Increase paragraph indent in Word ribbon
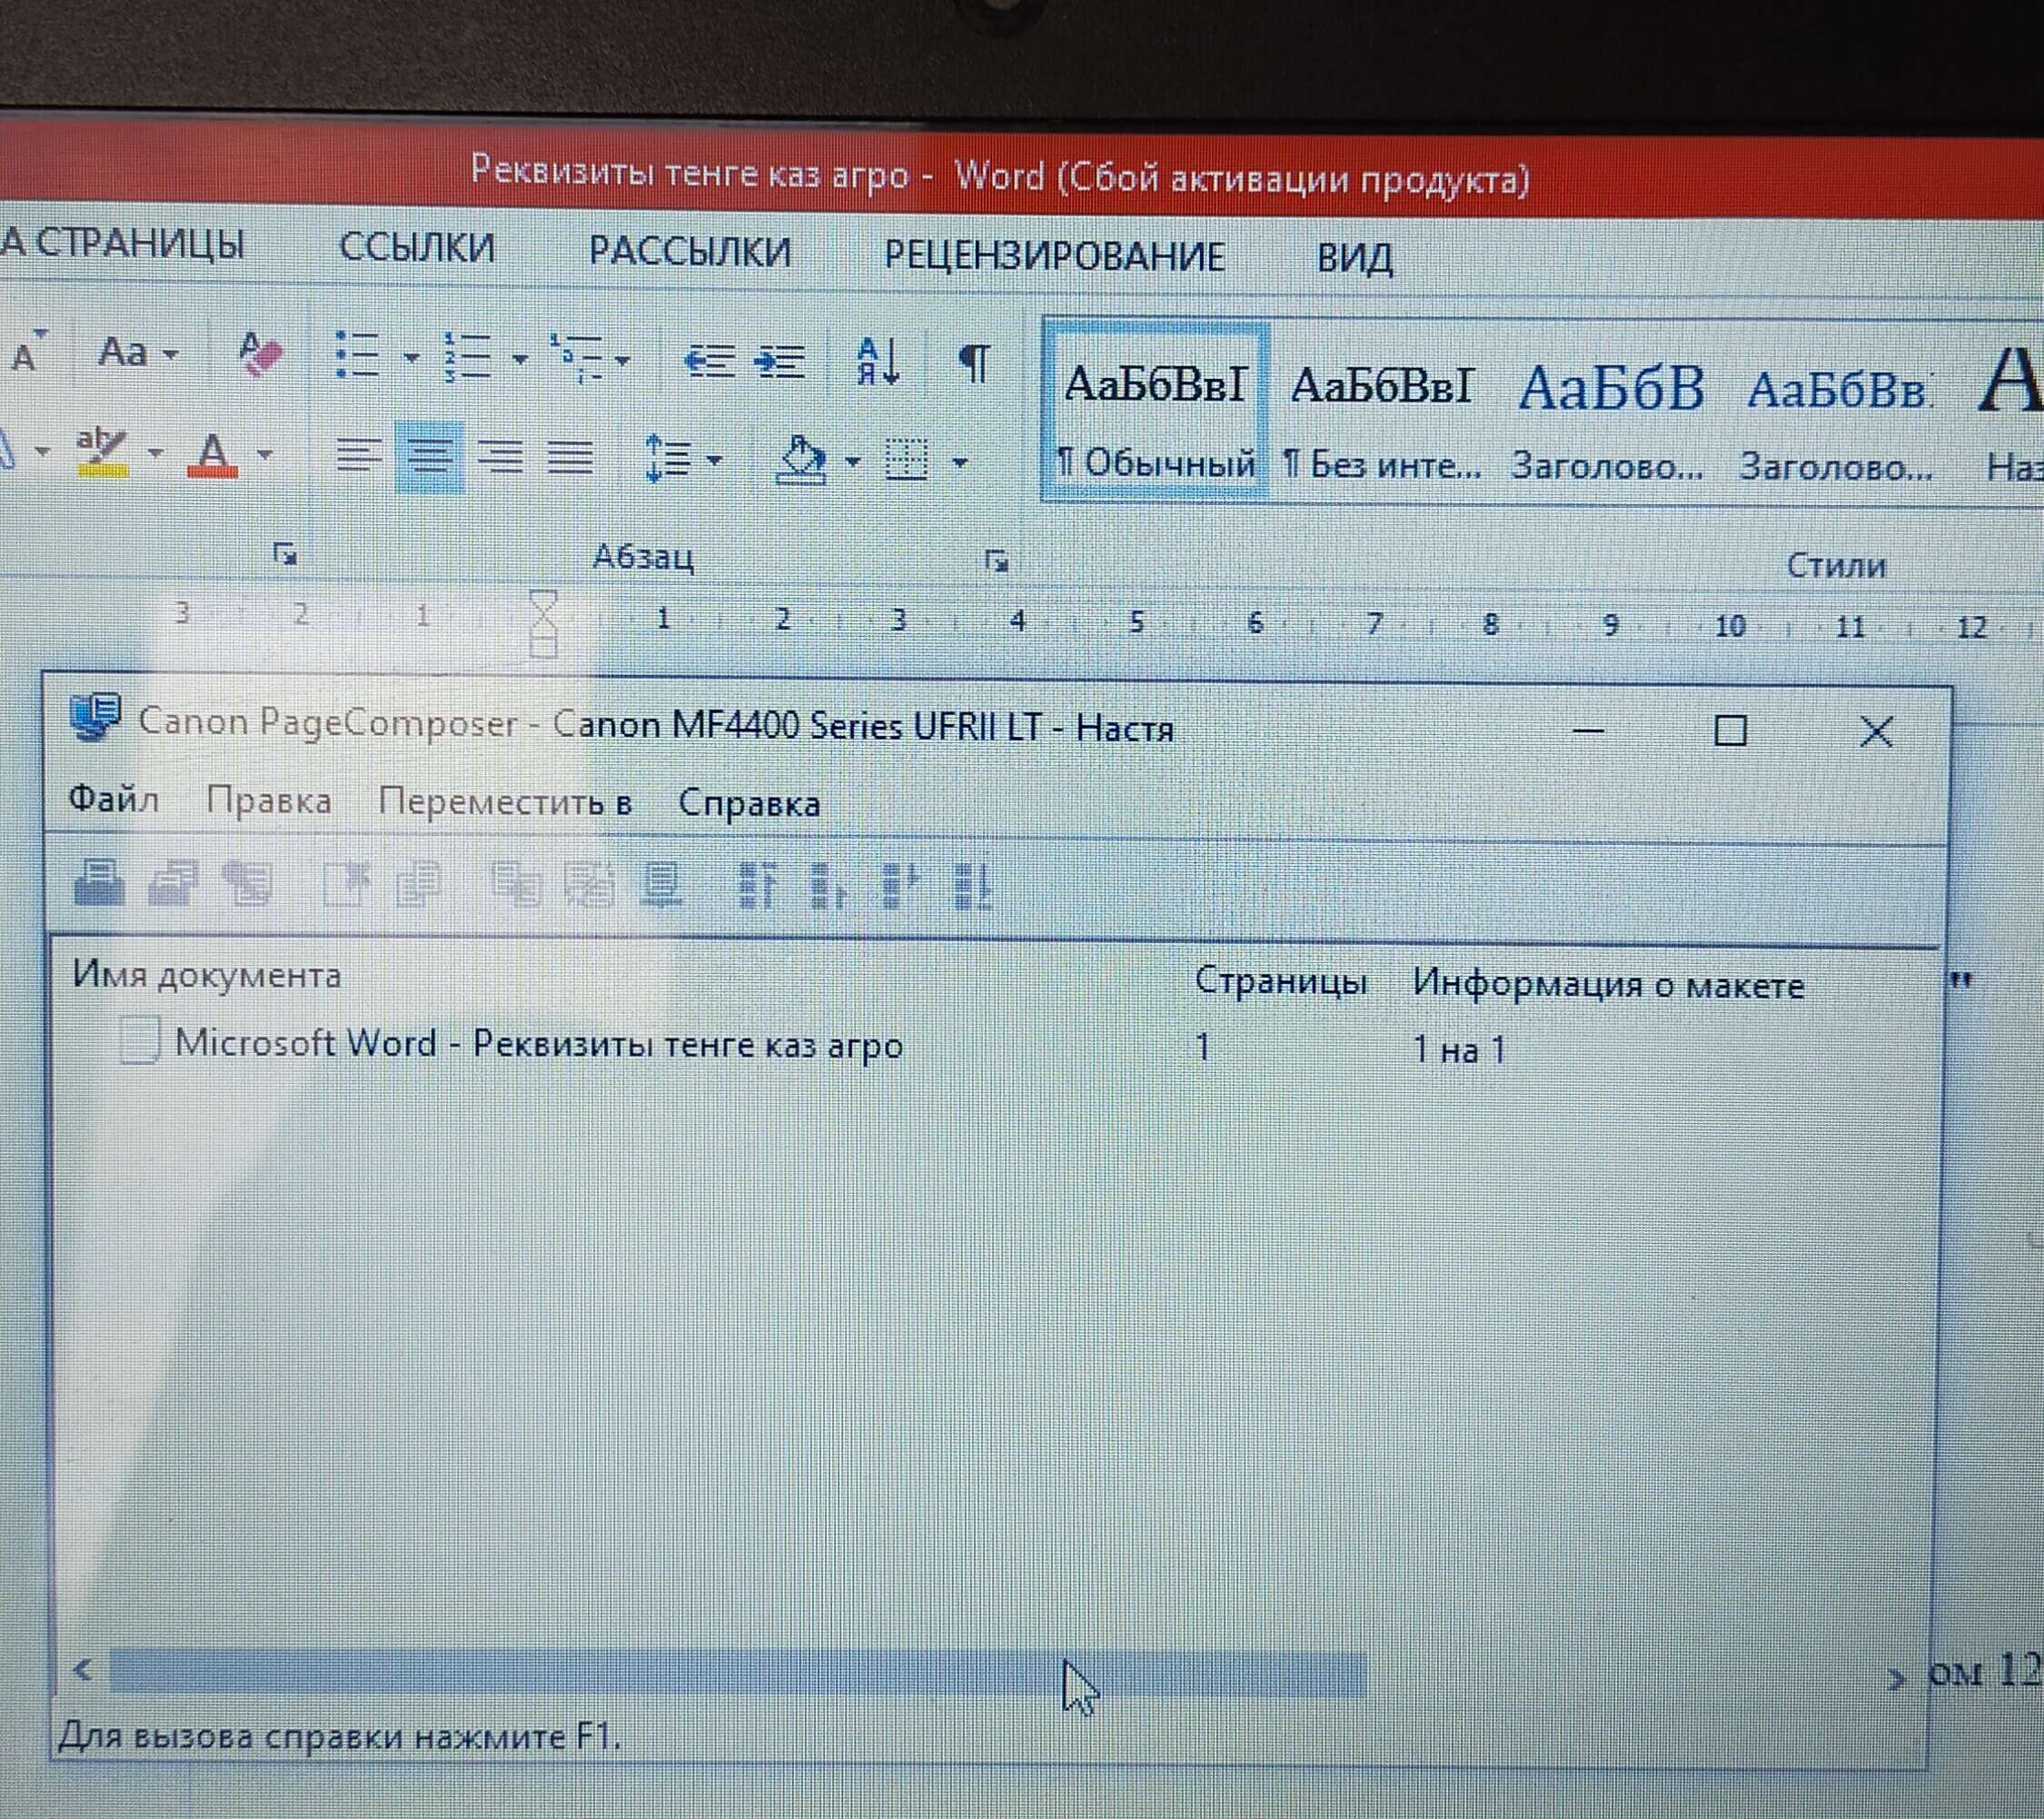The image size is (2044, 1819). click(x=779, y=362)
